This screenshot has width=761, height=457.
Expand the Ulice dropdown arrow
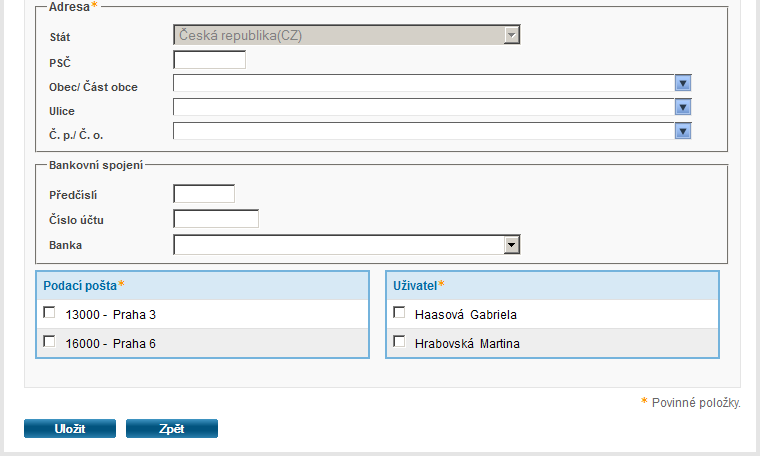tap(683, 107)
